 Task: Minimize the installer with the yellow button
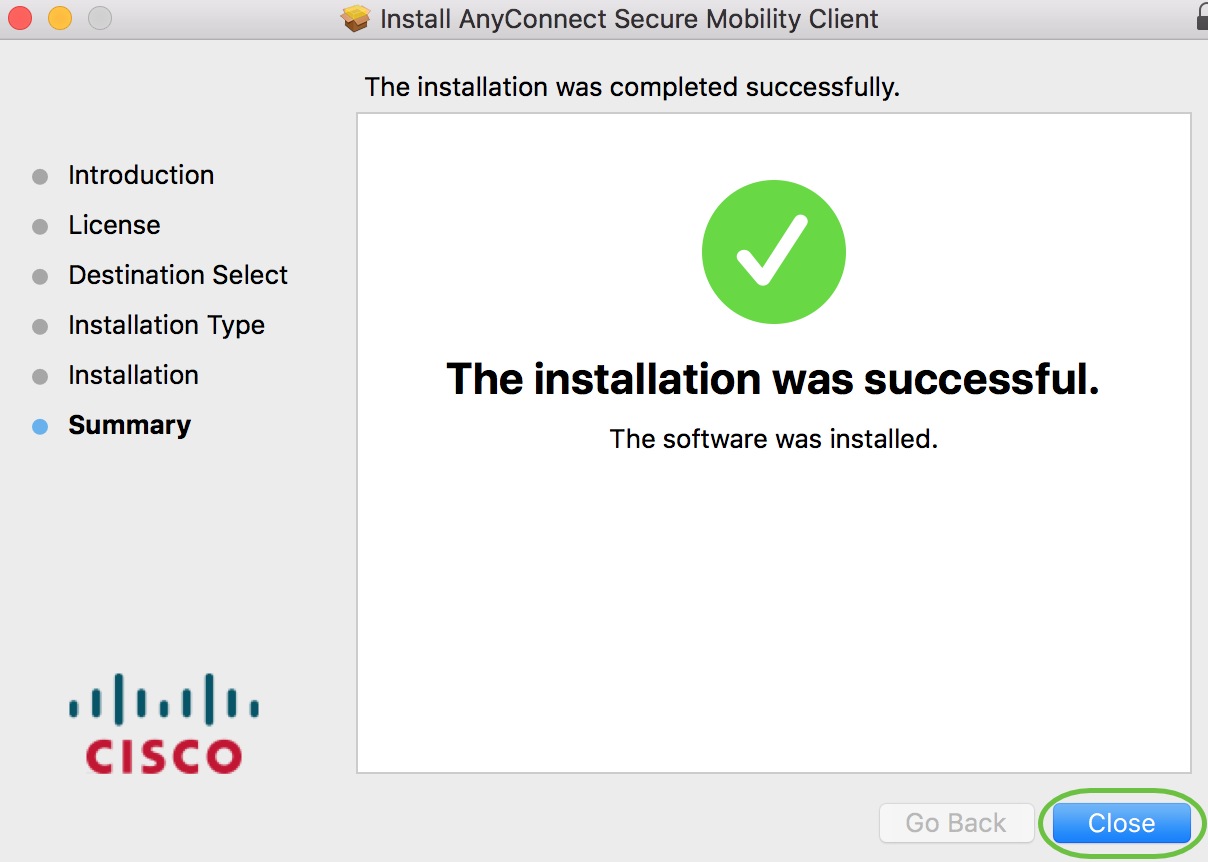(x=60, y=18)
